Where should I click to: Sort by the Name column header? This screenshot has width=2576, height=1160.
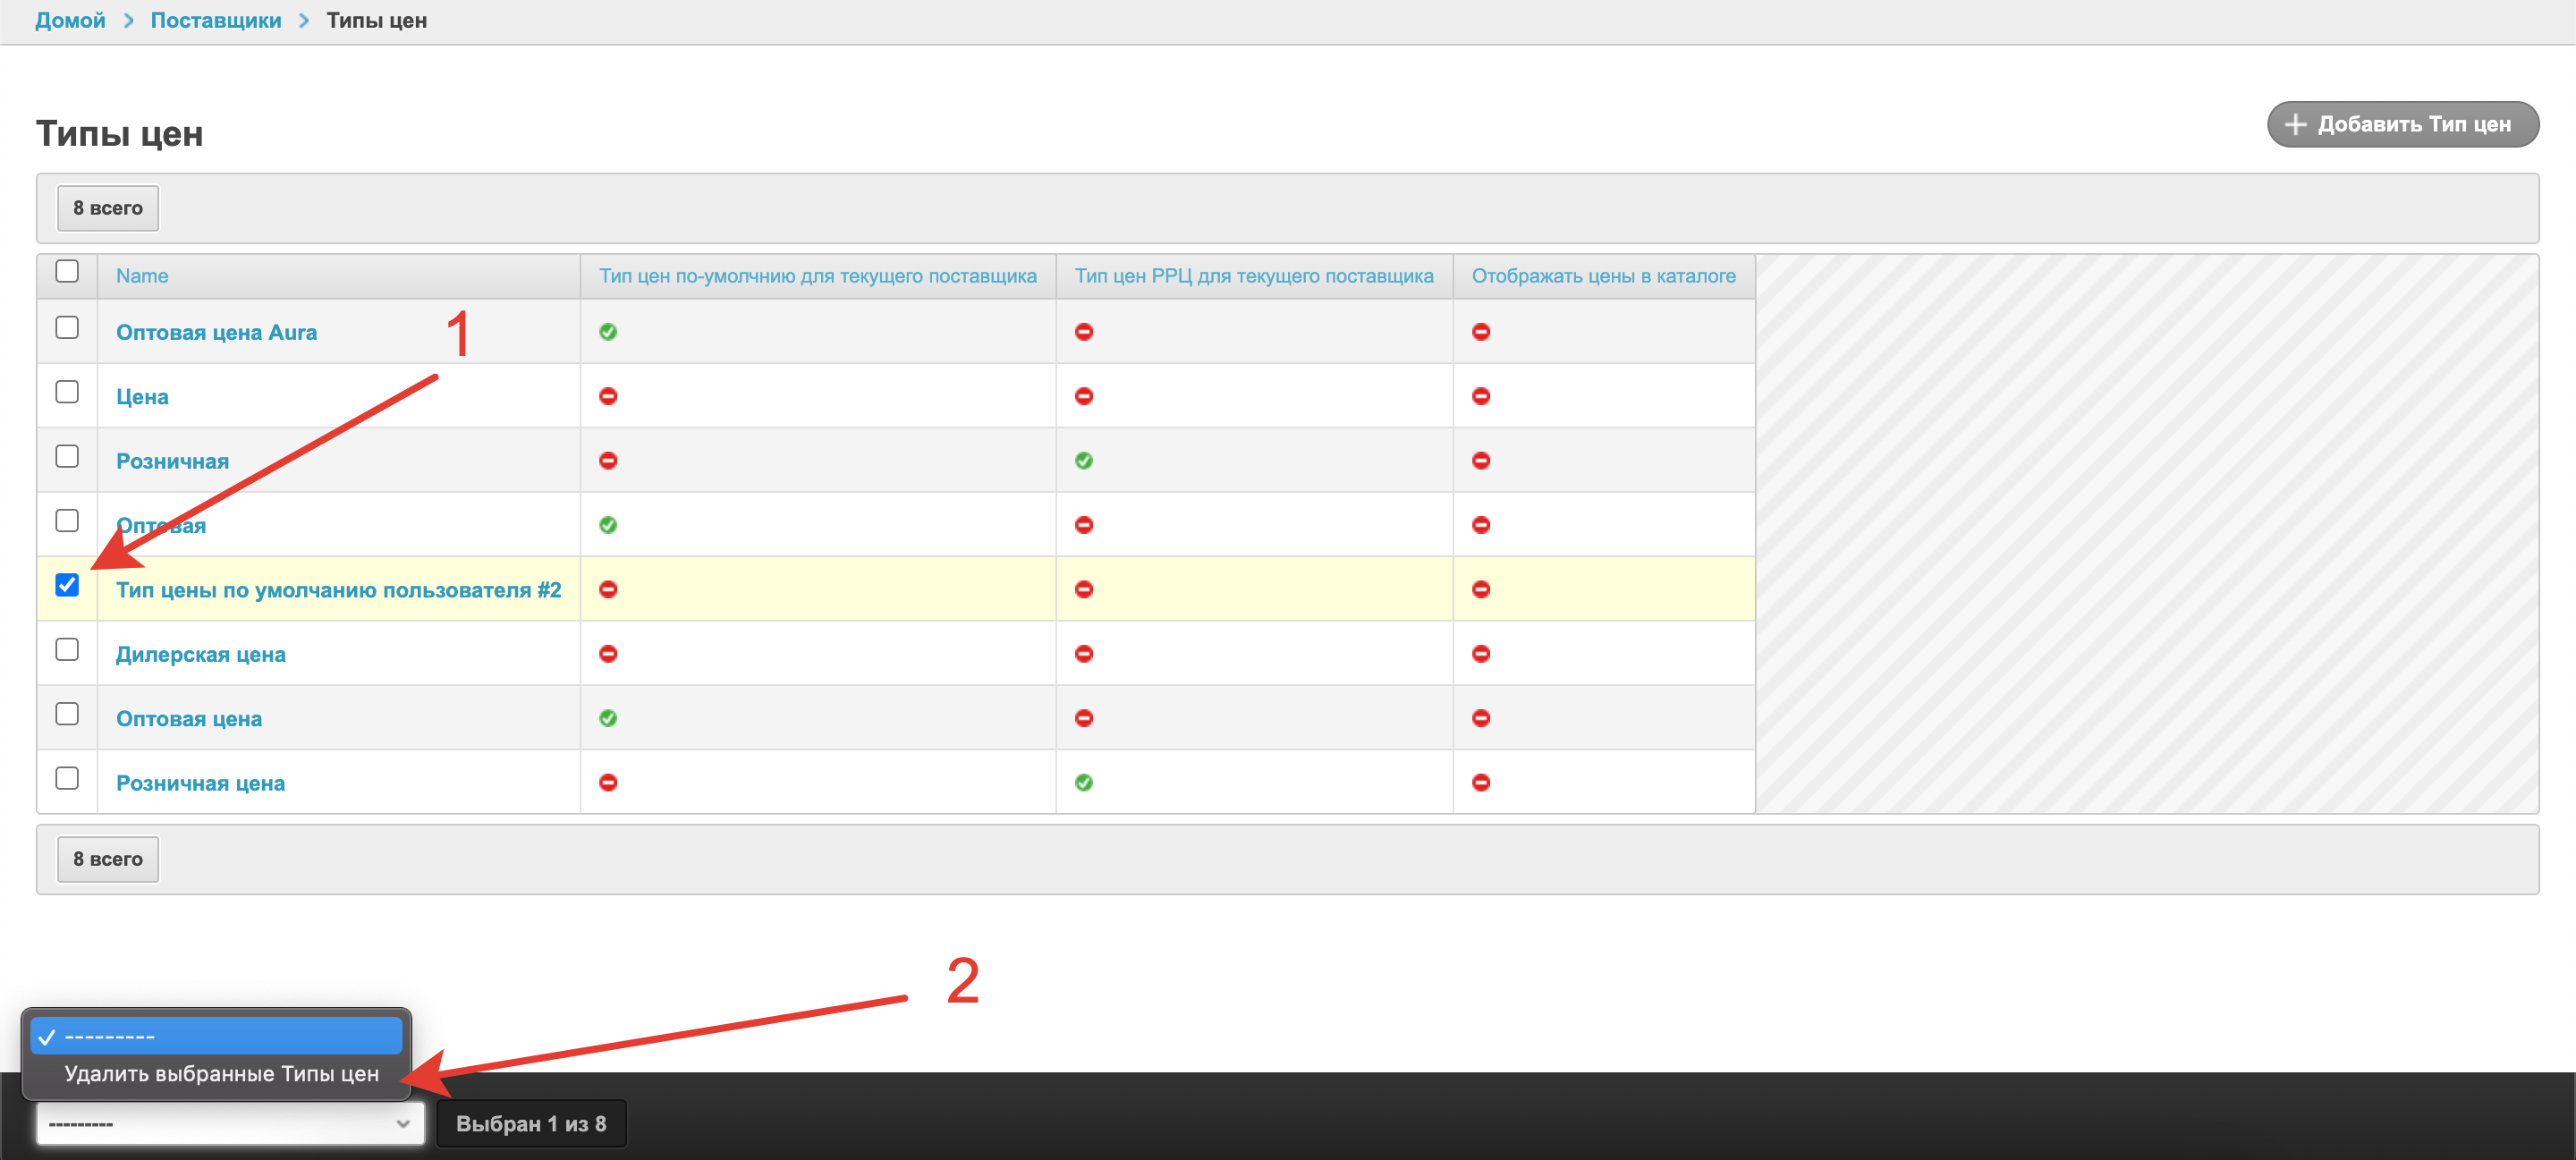coord(142,276)
